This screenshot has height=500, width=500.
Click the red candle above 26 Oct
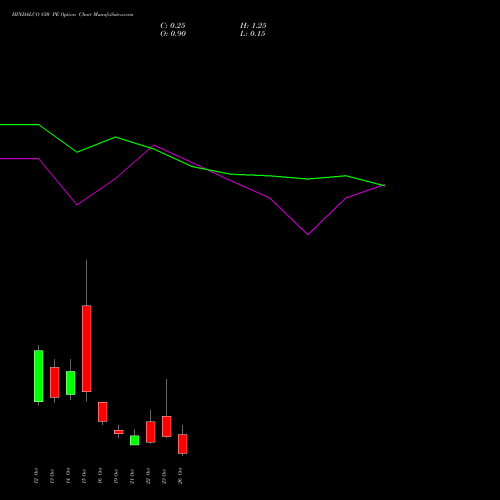point(183,444)
